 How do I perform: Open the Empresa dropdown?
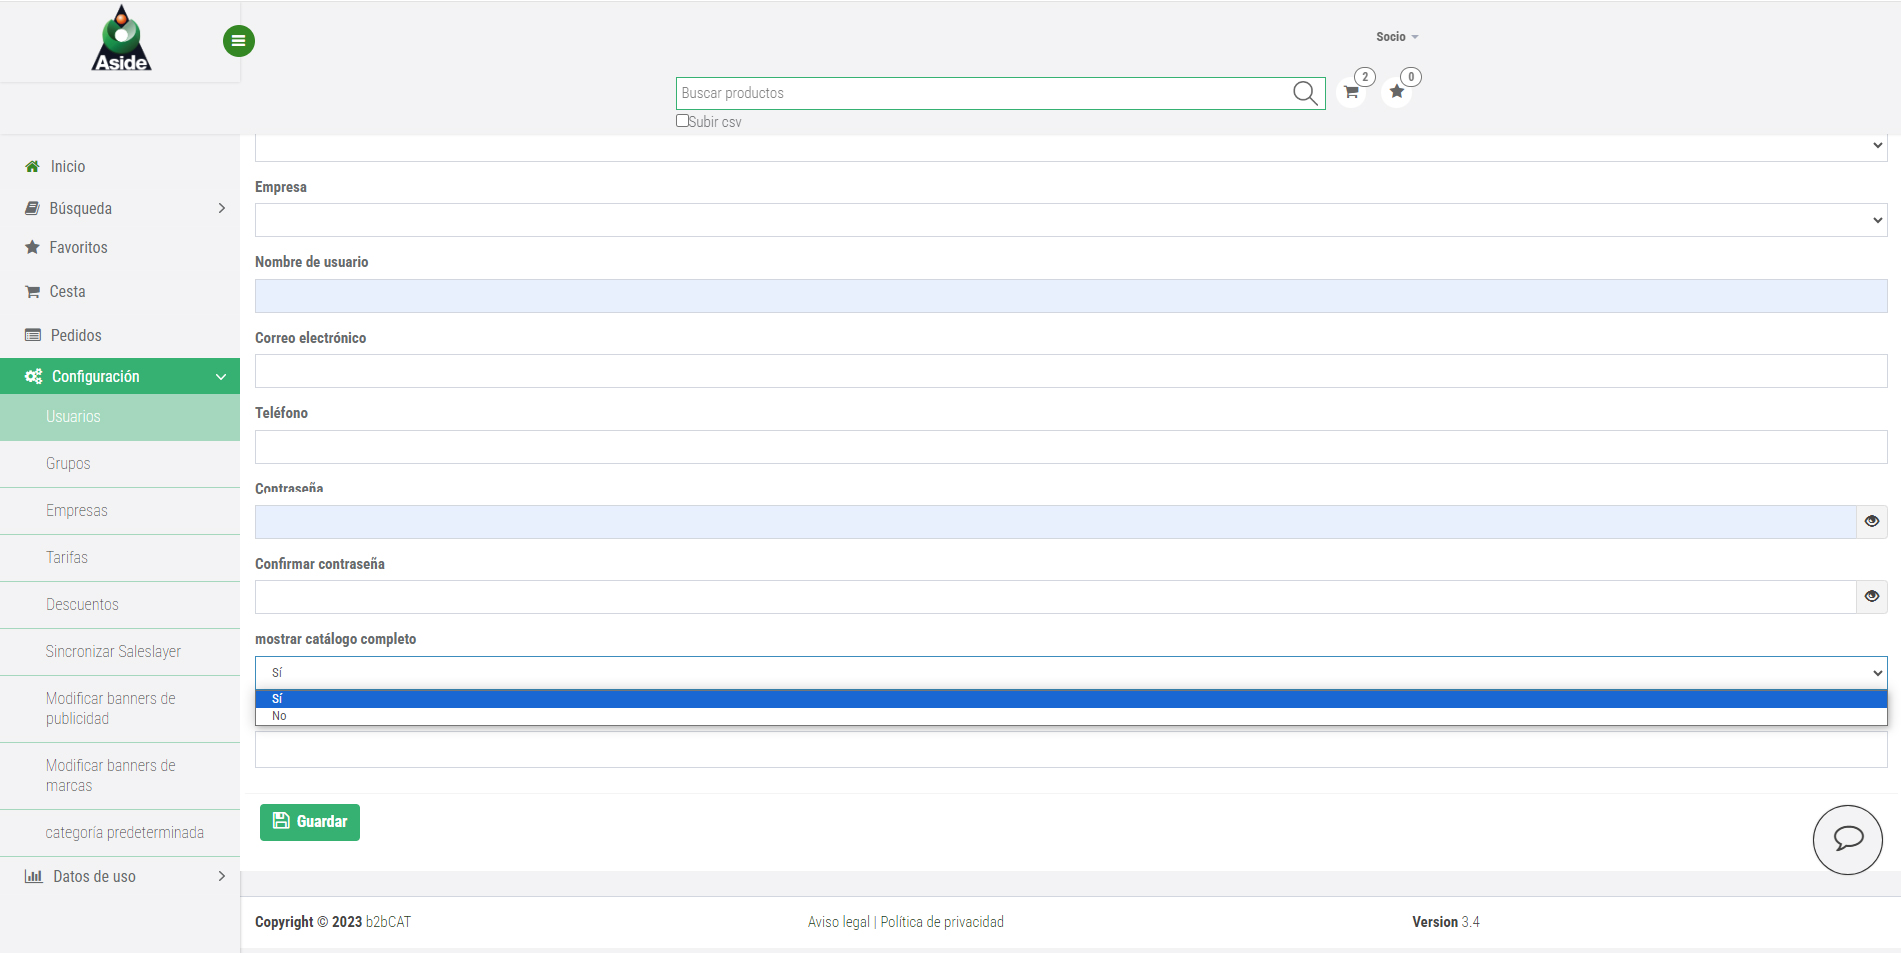(x=1070, y=220)
